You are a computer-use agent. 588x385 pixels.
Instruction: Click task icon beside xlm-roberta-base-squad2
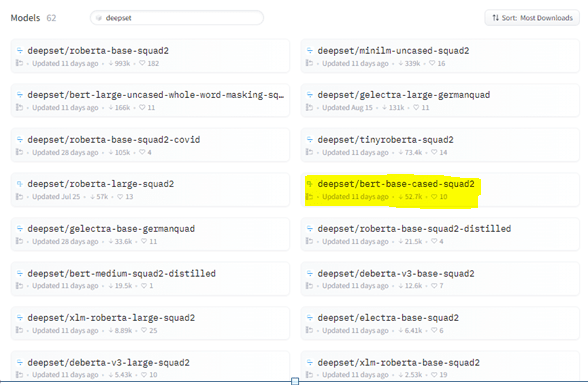[x=309, y=362]
